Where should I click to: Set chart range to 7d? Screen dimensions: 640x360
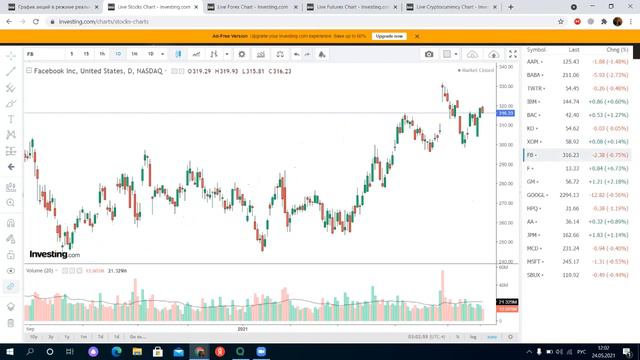100,337
